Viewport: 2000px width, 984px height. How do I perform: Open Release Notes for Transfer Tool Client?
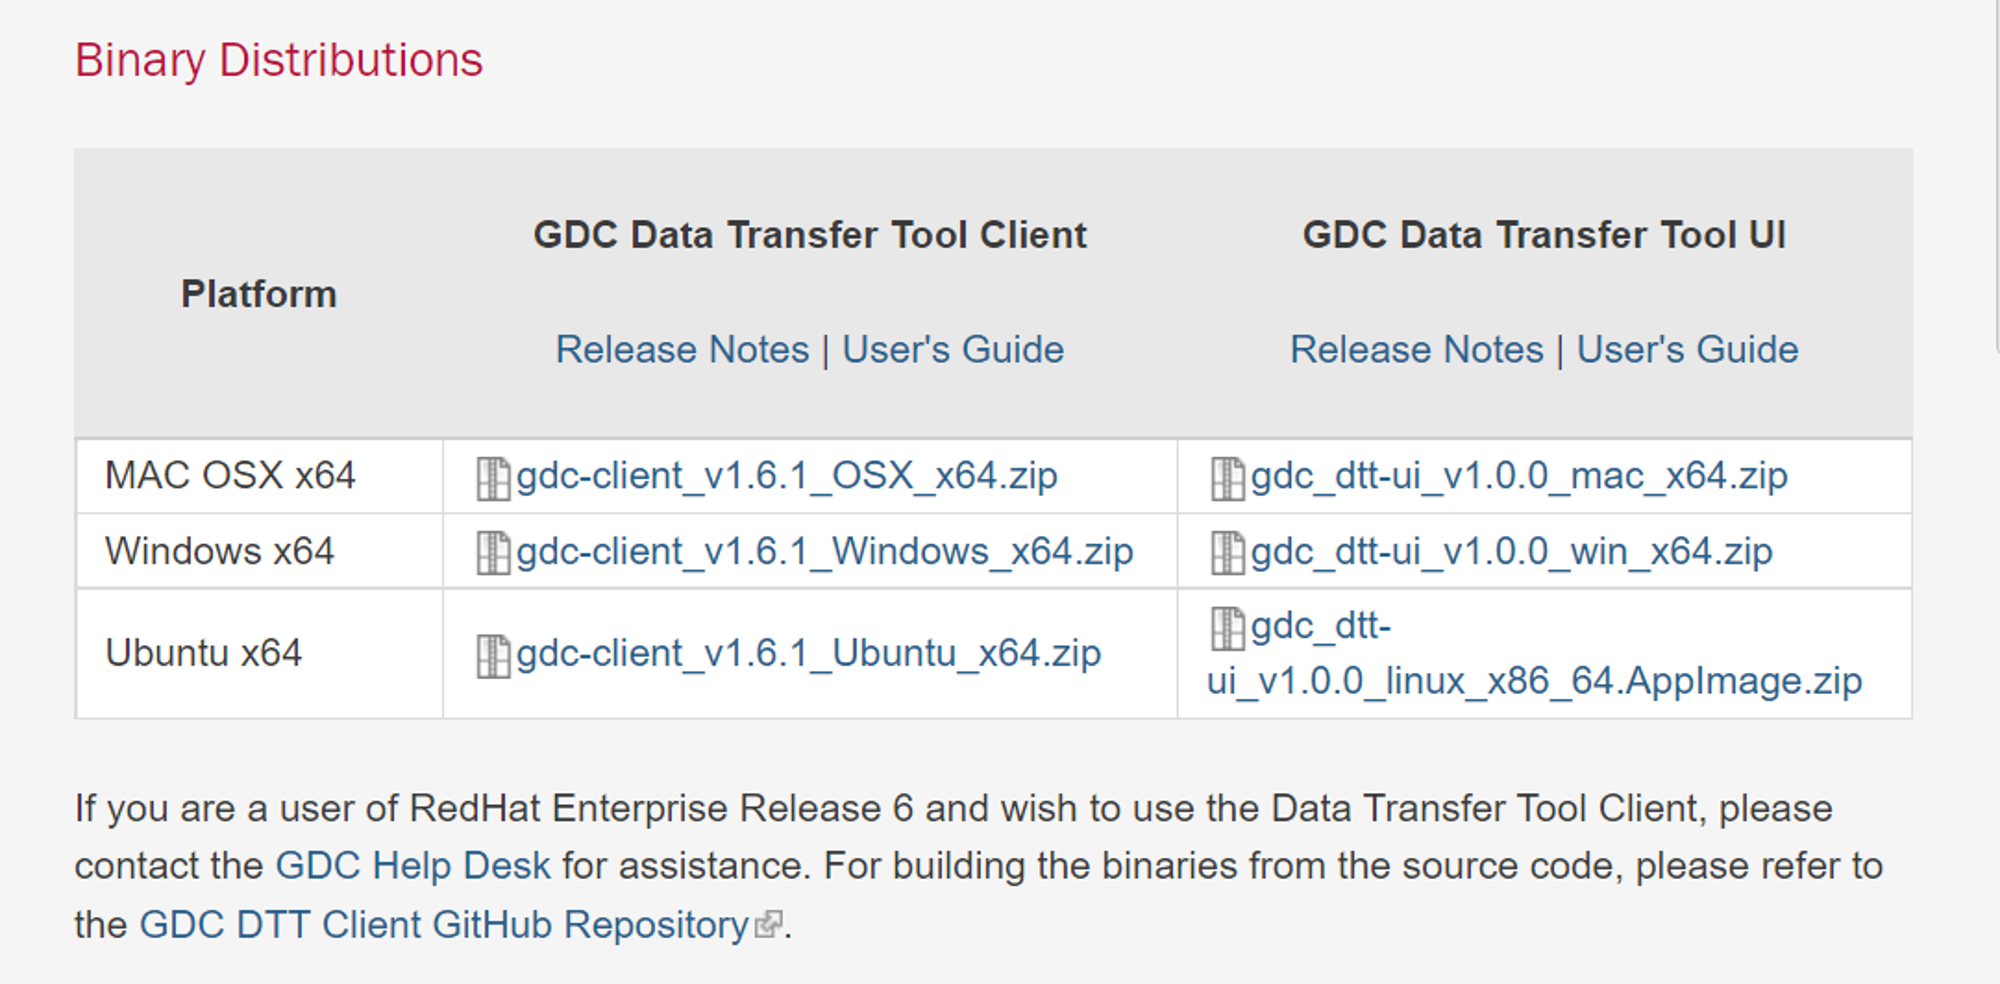(682, 350)
